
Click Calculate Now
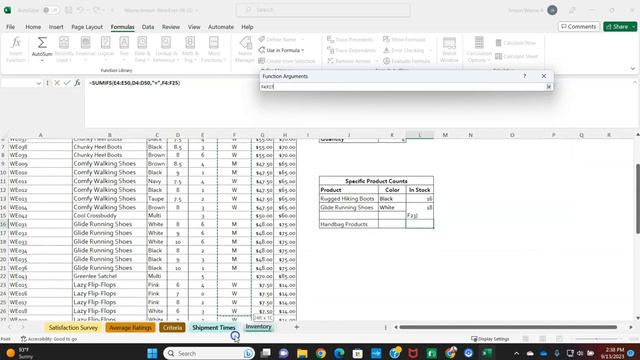coord(516,43)
